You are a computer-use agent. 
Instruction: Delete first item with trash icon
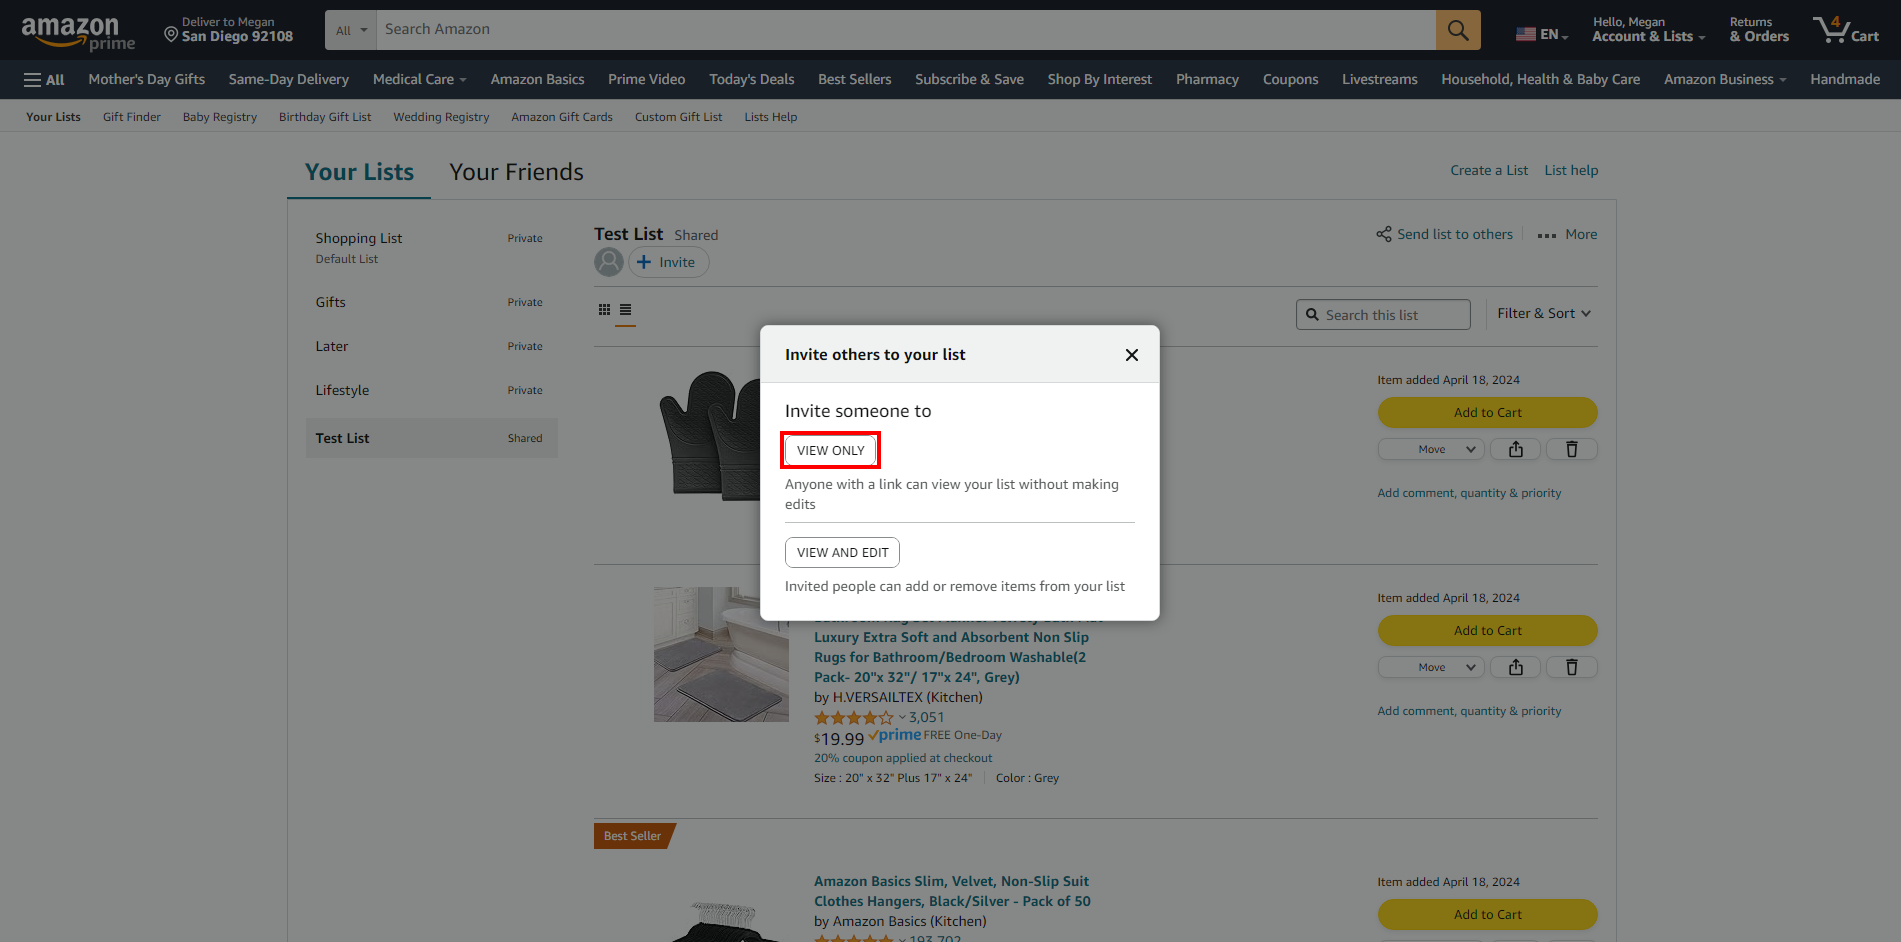(1572, 449)
